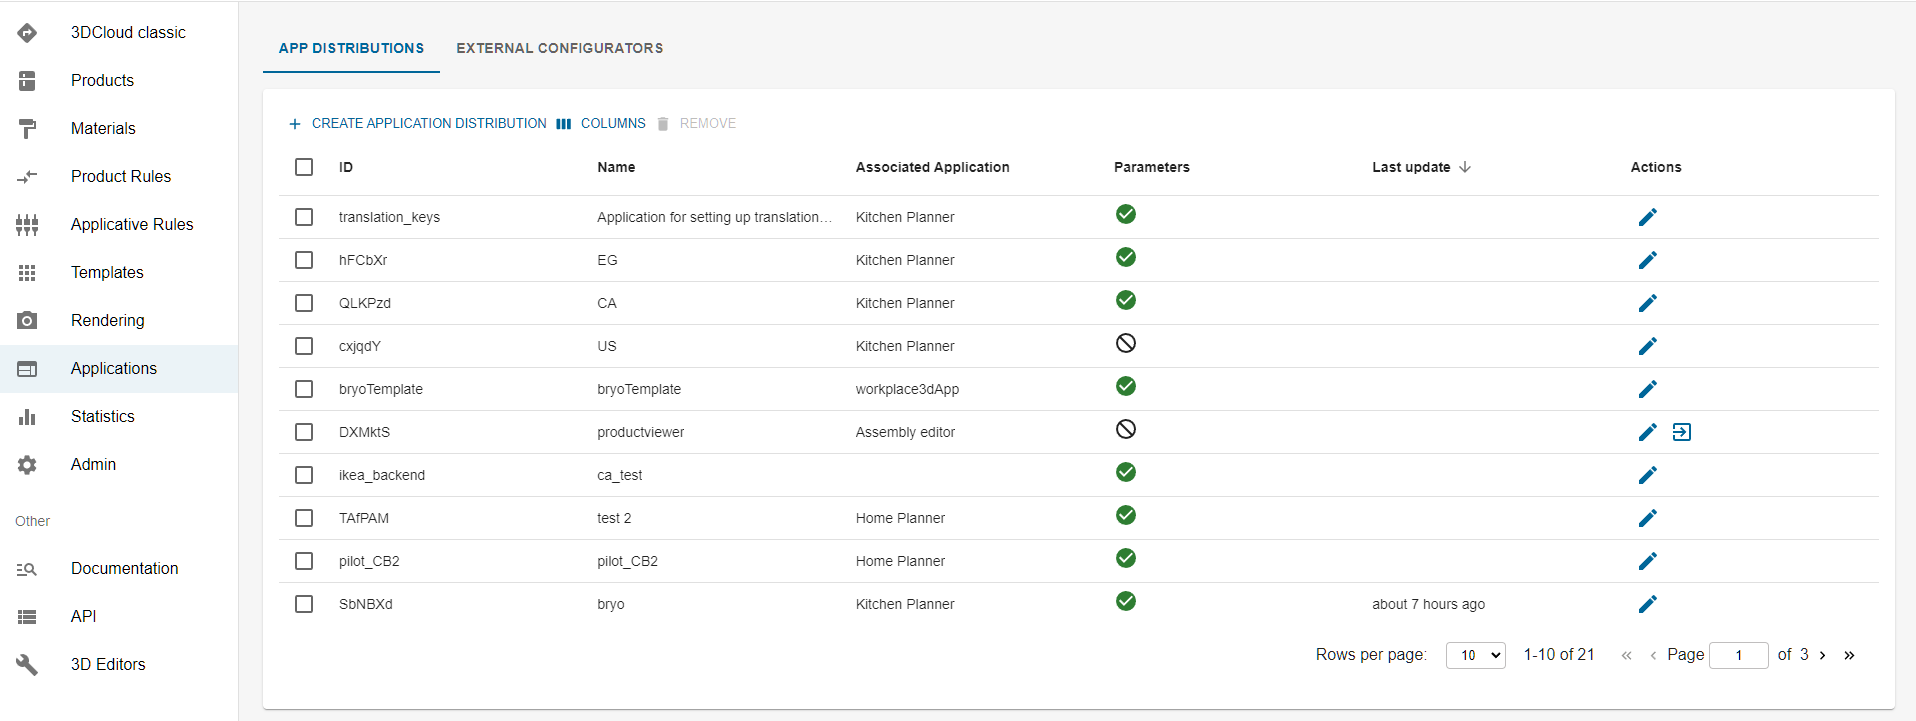Edit the hFCbXr row with pencil icon
This screenshot has height=721, width=1916.
1648,260
